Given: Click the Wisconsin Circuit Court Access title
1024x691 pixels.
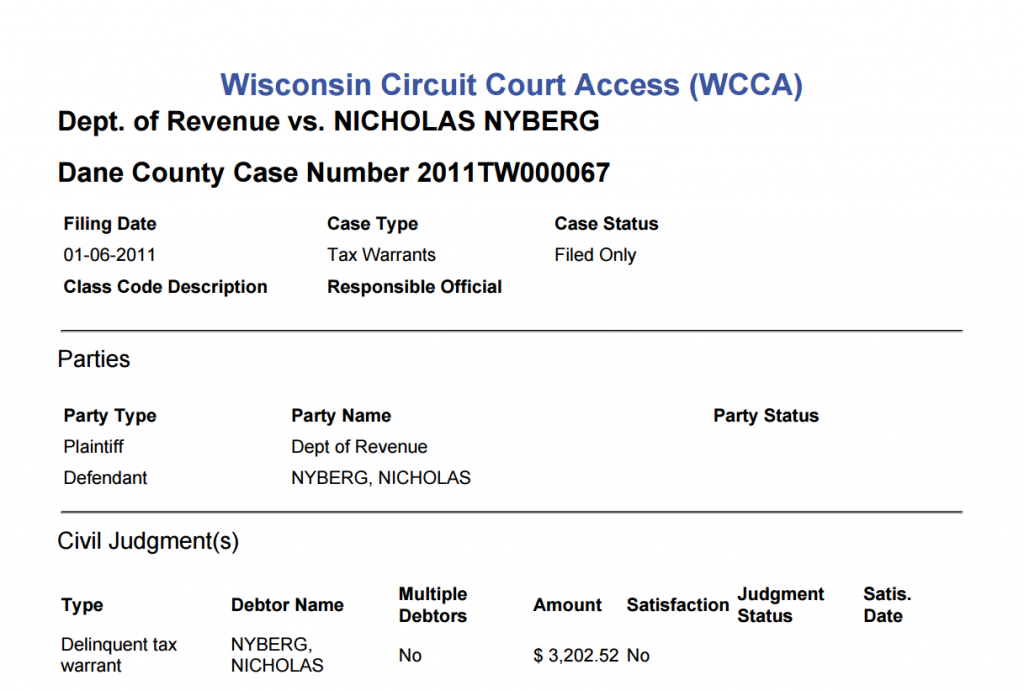Looking at the screenshot, I should point(511,85).
